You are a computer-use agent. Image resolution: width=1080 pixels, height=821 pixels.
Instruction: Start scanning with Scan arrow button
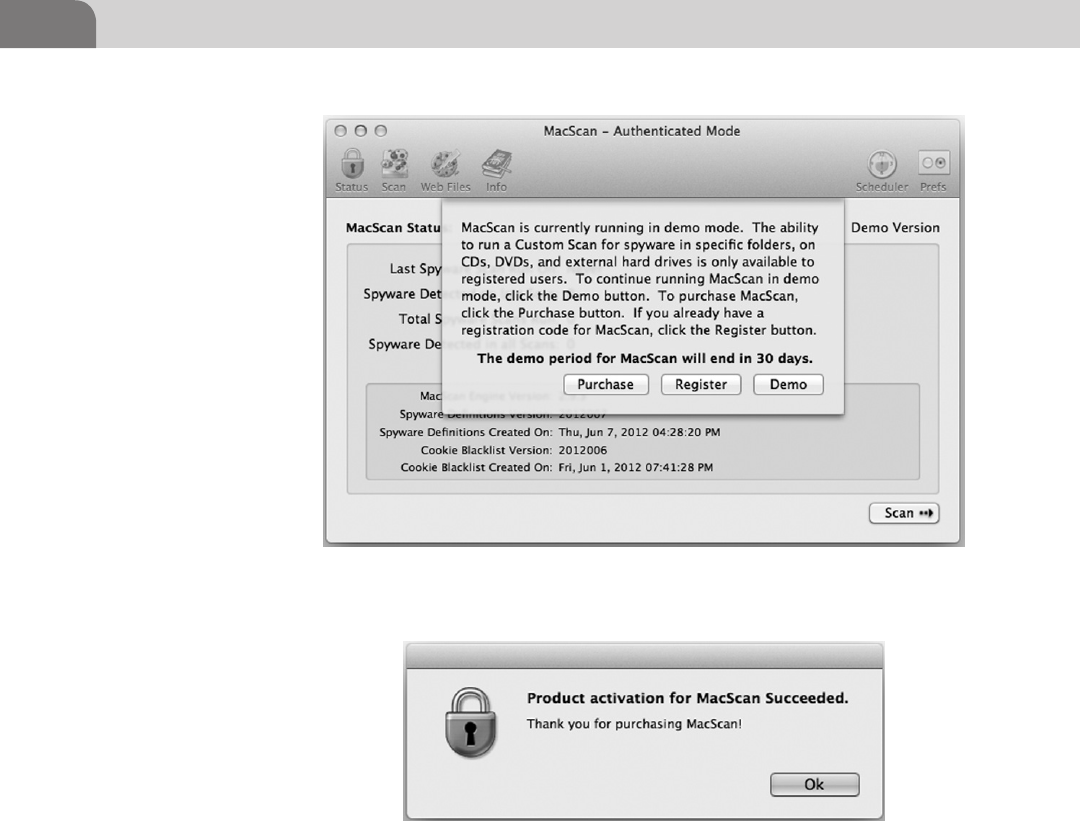(904, 513)
